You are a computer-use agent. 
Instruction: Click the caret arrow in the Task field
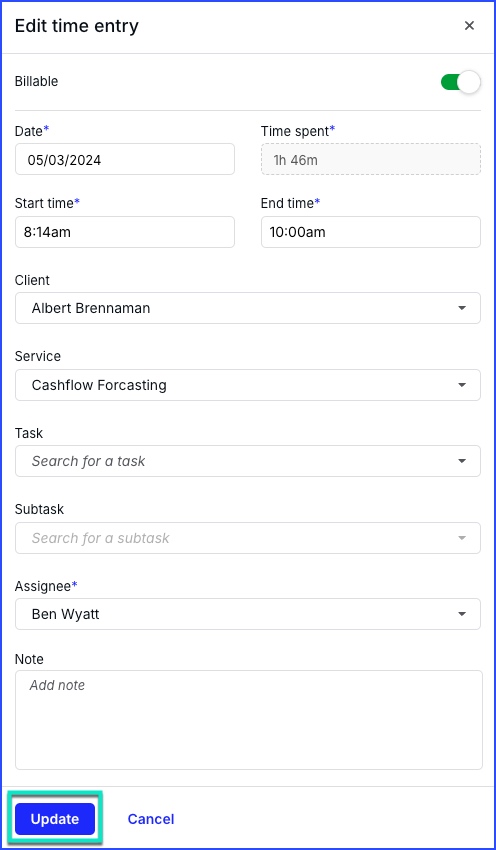(462, 461)
